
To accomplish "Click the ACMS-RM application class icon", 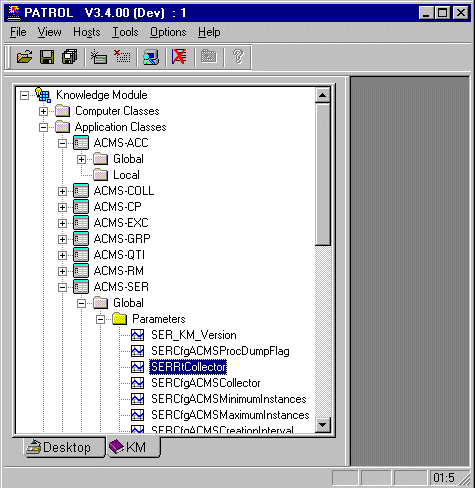I will [x=81, y=271].
